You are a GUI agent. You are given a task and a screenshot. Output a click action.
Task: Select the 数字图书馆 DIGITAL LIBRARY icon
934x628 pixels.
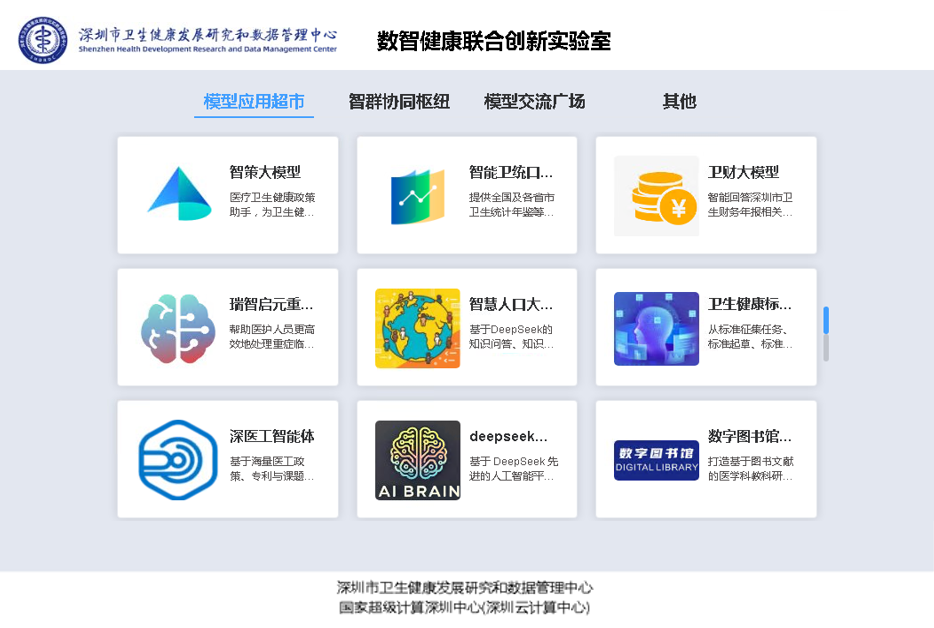coord(656,458)
